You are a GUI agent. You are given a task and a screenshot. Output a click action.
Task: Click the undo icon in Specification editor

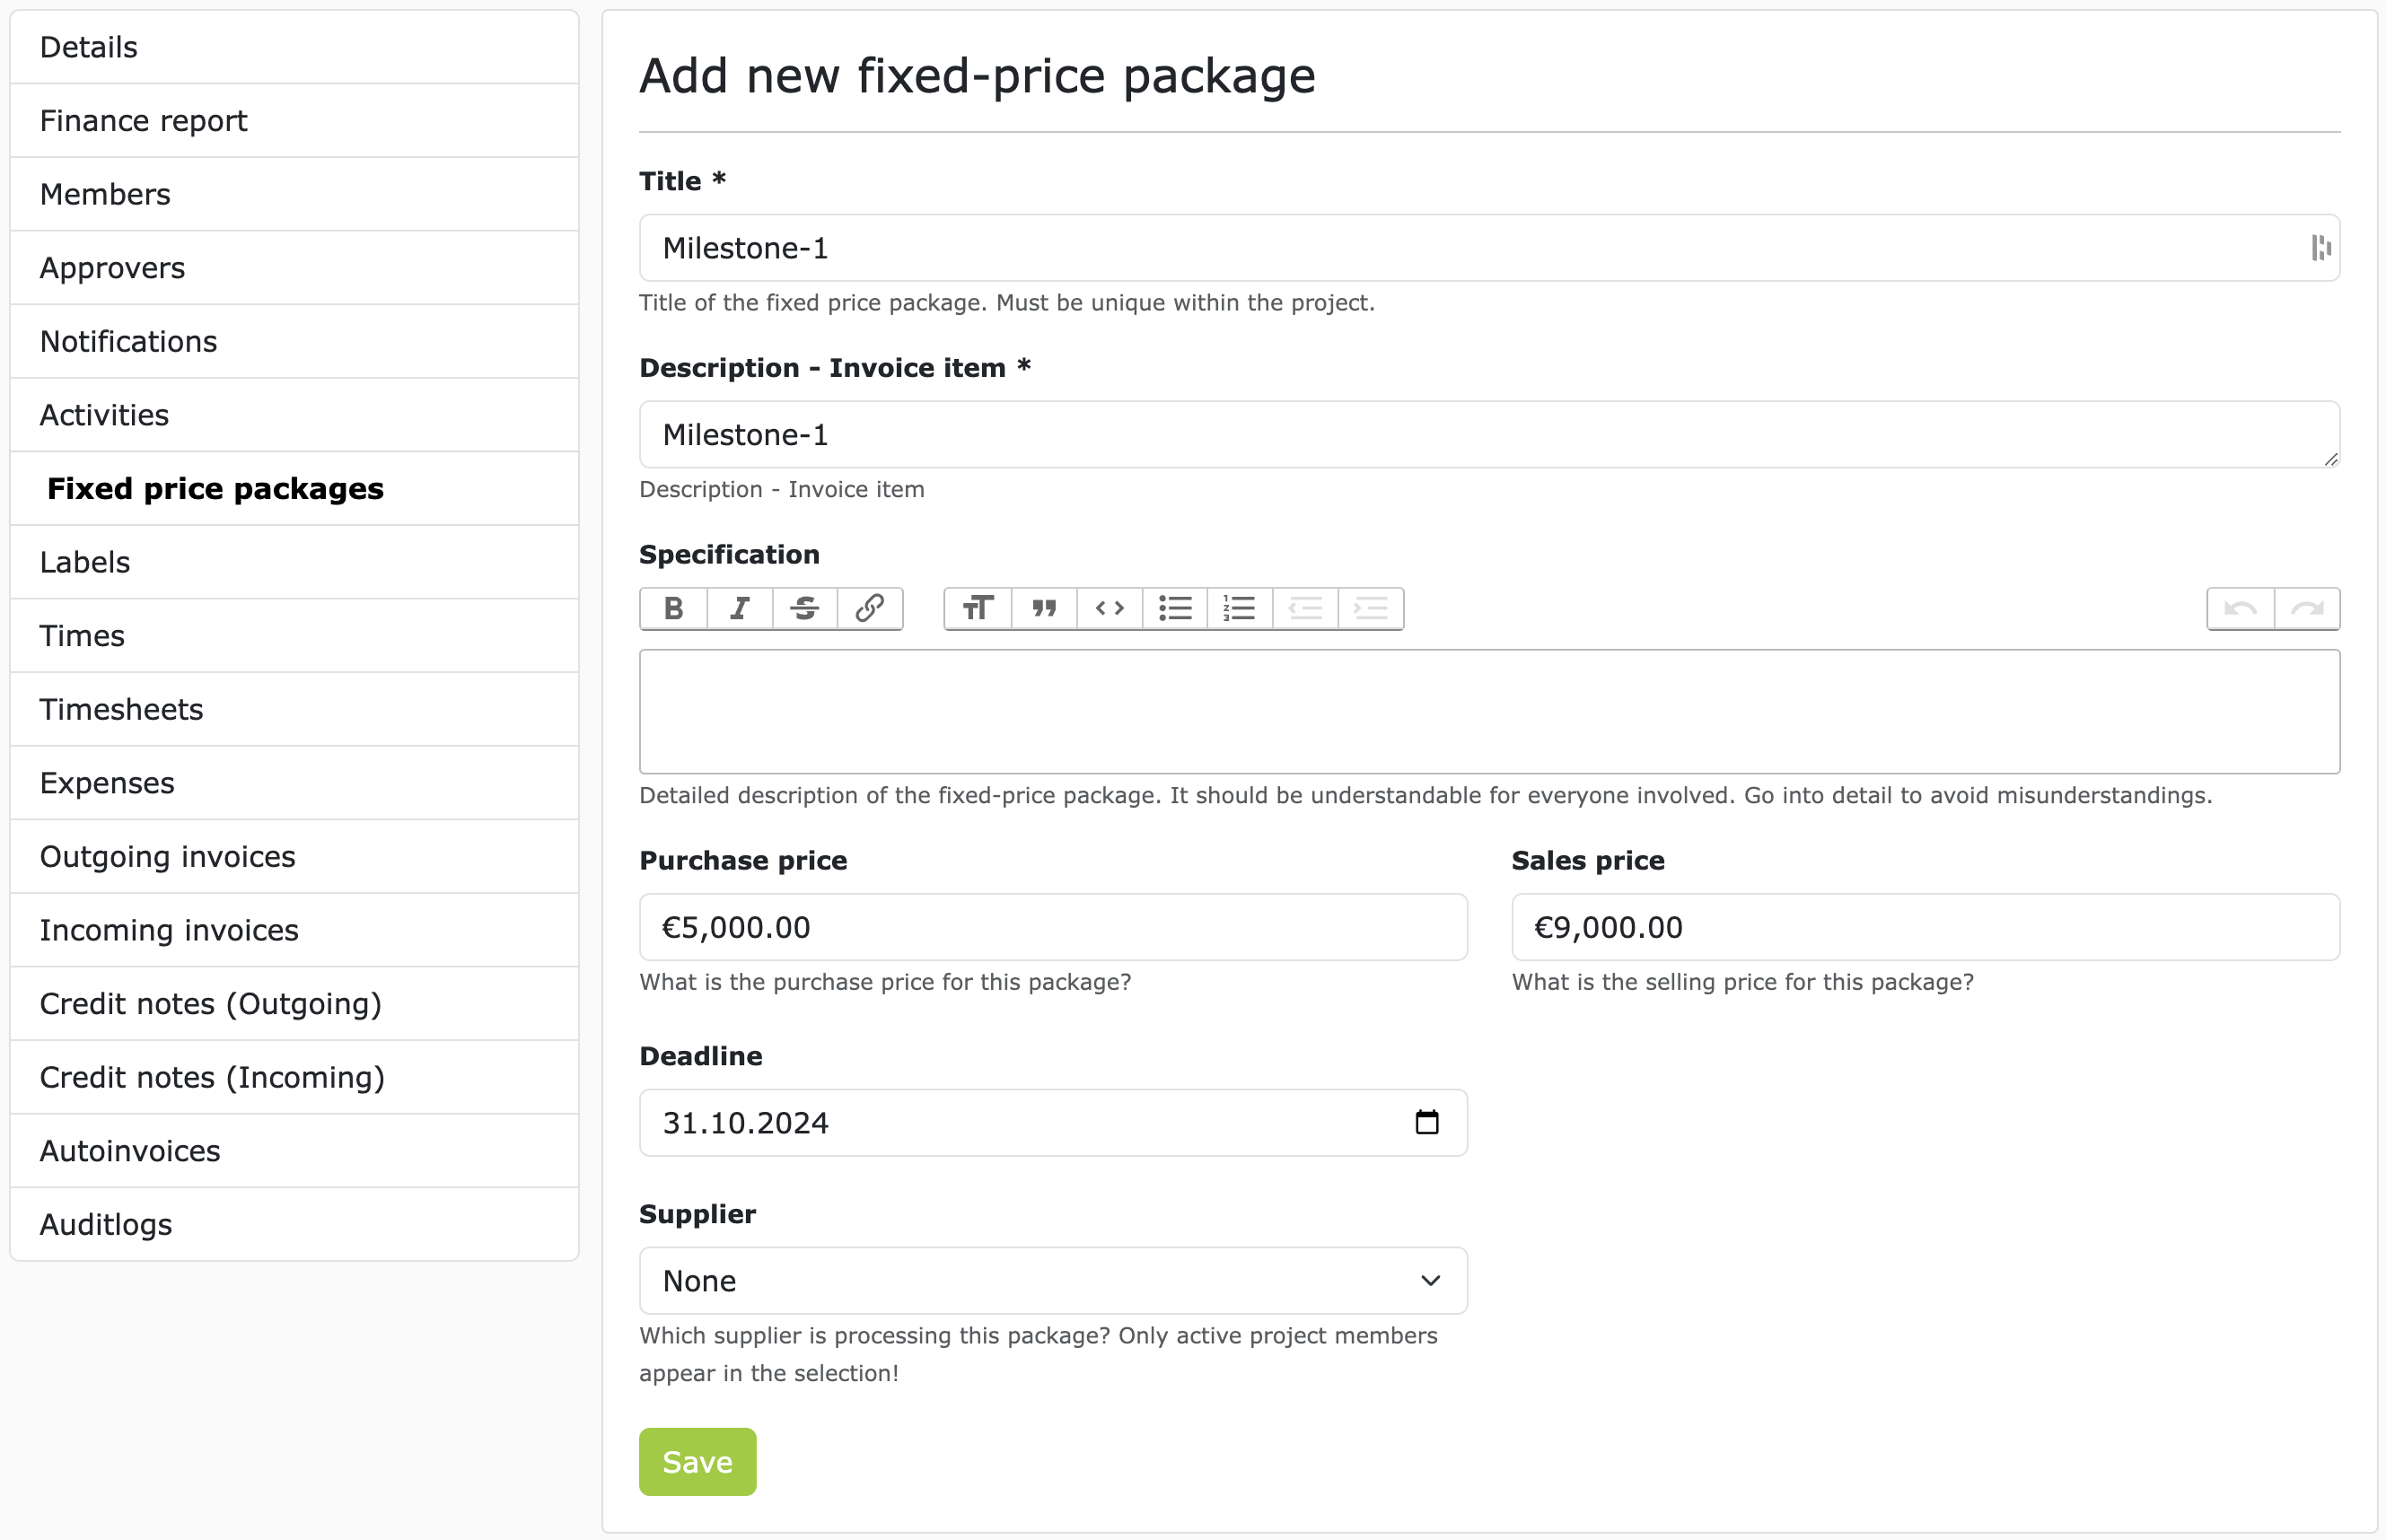point(2240,608)
